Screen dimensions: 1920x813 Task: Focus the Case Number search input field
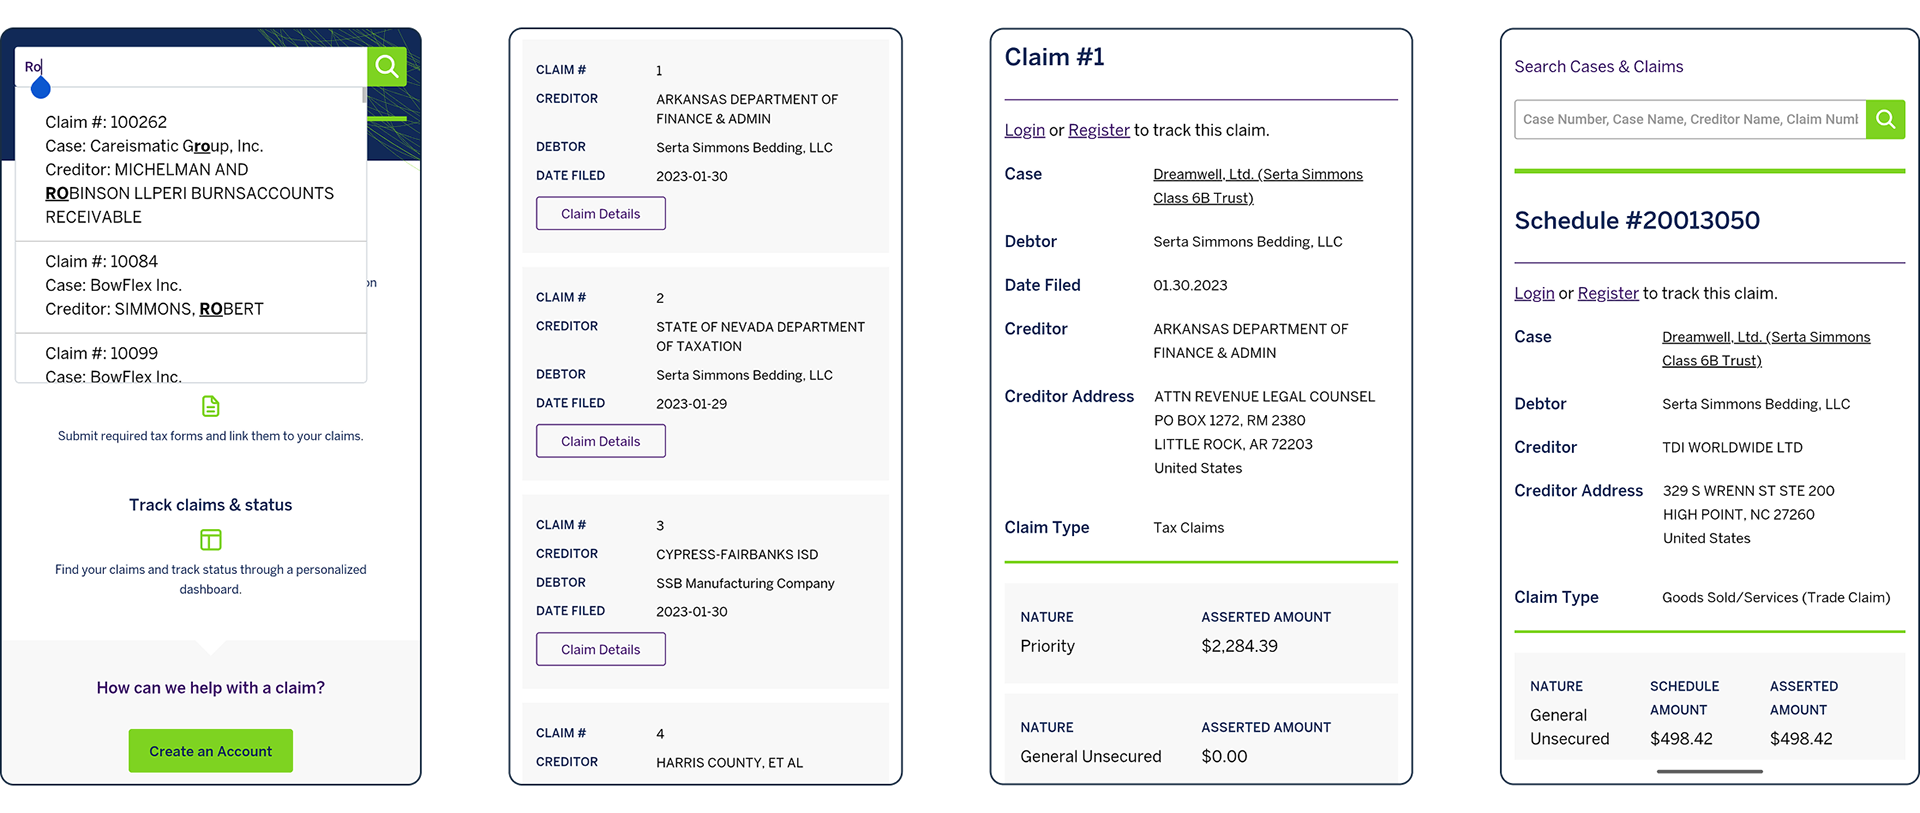click(1690, 119)
